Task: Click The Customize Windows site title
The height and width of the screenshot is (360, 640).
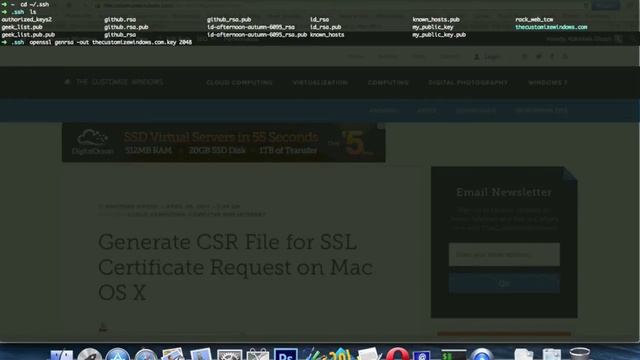Action: 120,82
